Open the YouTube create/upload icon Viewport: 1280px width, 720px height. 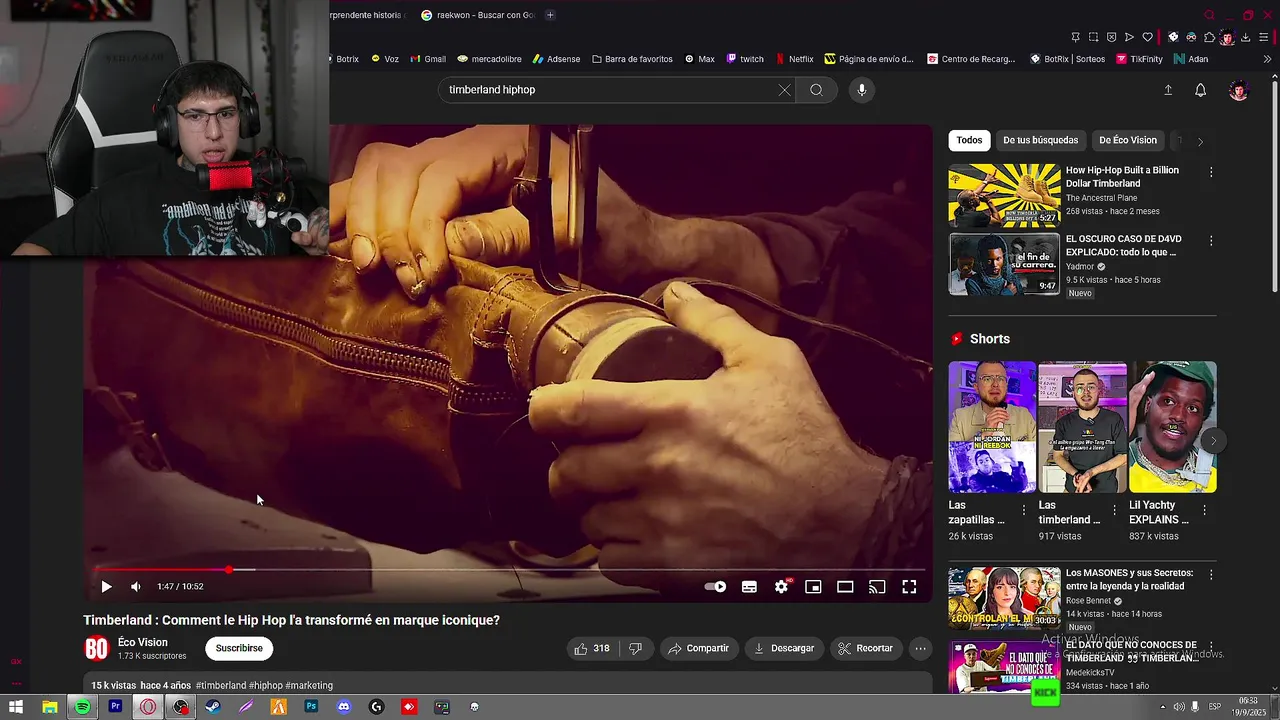[1168, 90]
